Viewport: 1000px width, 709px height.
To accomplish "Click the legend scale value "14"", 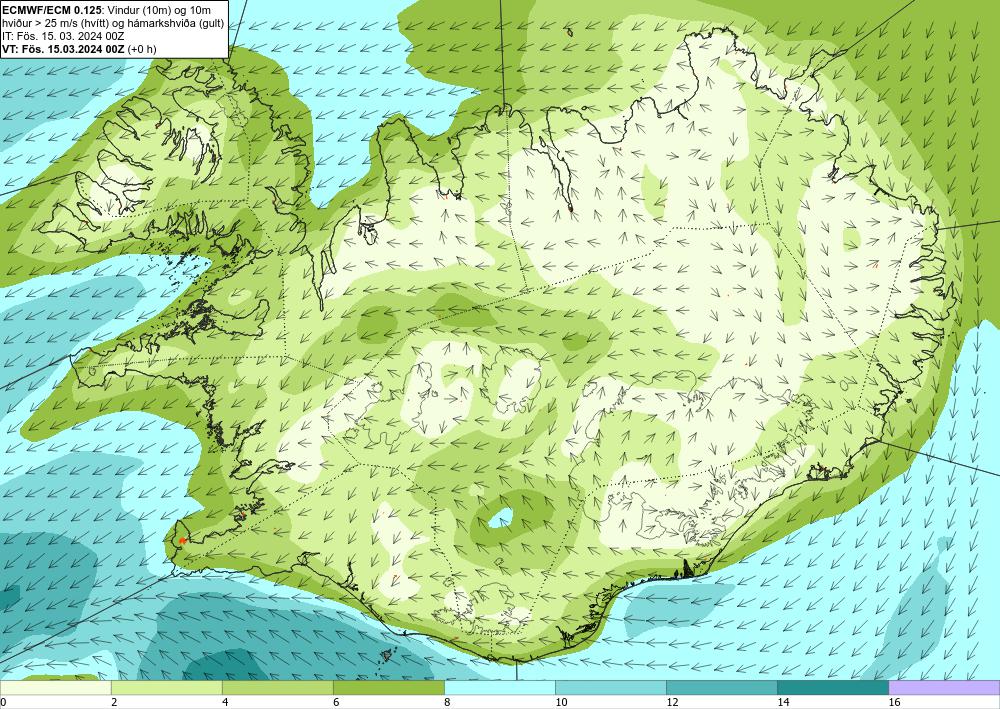I will (x=783, y=702).
